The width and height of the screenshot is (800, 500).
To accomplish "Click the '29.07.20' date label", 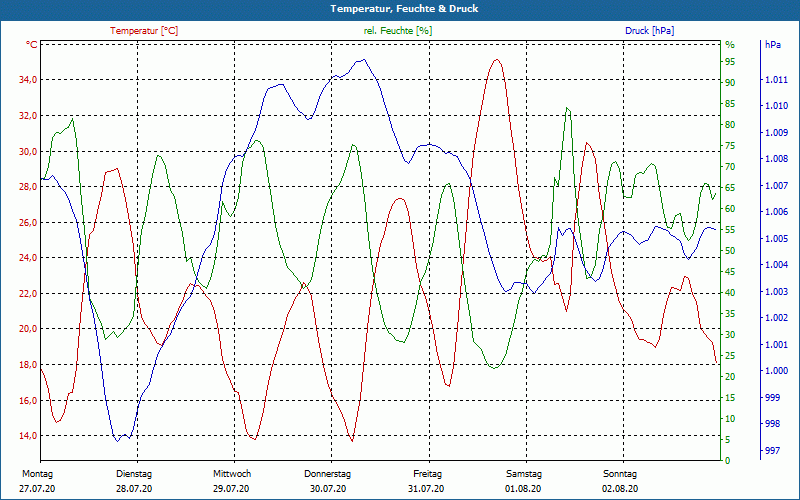I will point(231,488).
